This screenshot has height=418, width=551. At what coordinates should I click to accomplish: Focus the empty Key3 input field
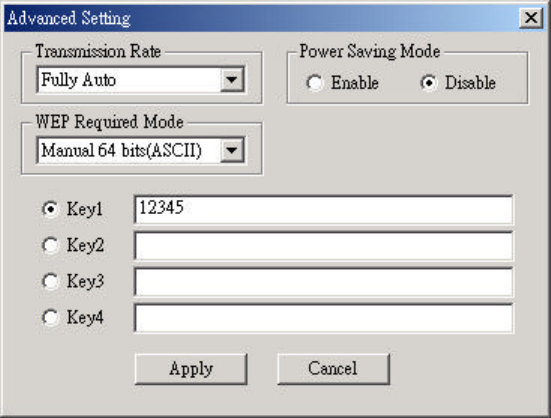pos(323,282)
